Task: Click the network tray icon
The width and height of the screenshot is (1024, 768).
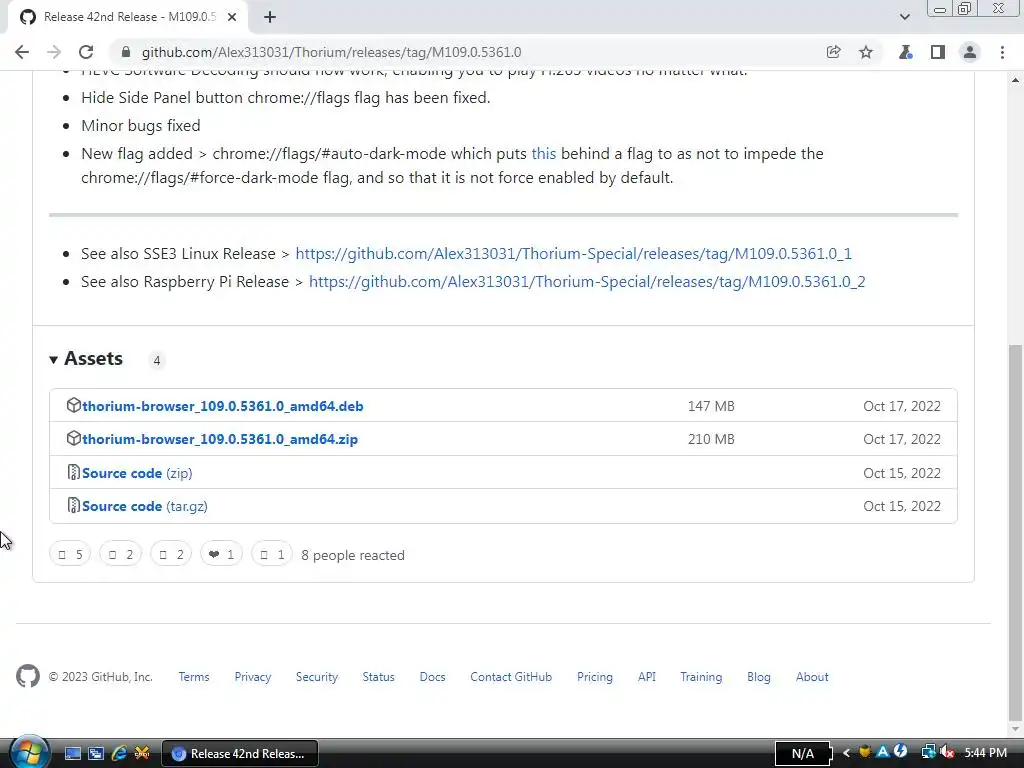Action: pos(928,753)
